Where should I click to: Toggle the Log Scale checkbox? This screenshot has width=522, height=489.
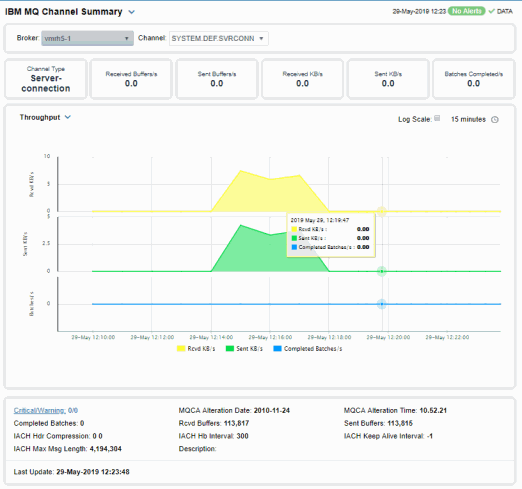point(437,118)
